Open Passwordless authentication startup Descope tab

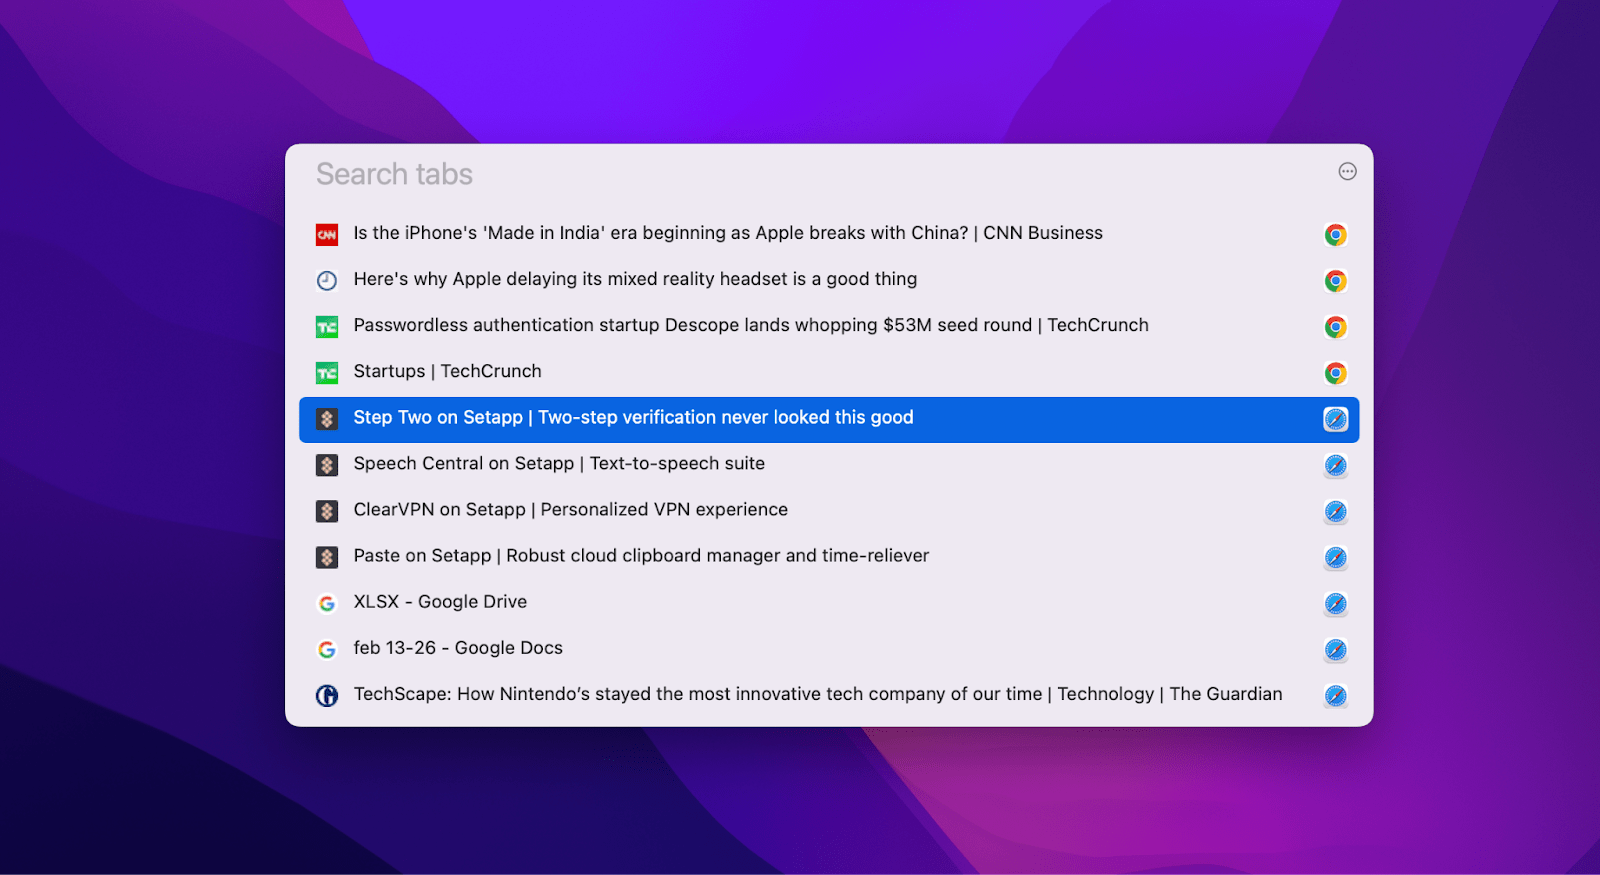pyautogui.click(x=829, y=326)
